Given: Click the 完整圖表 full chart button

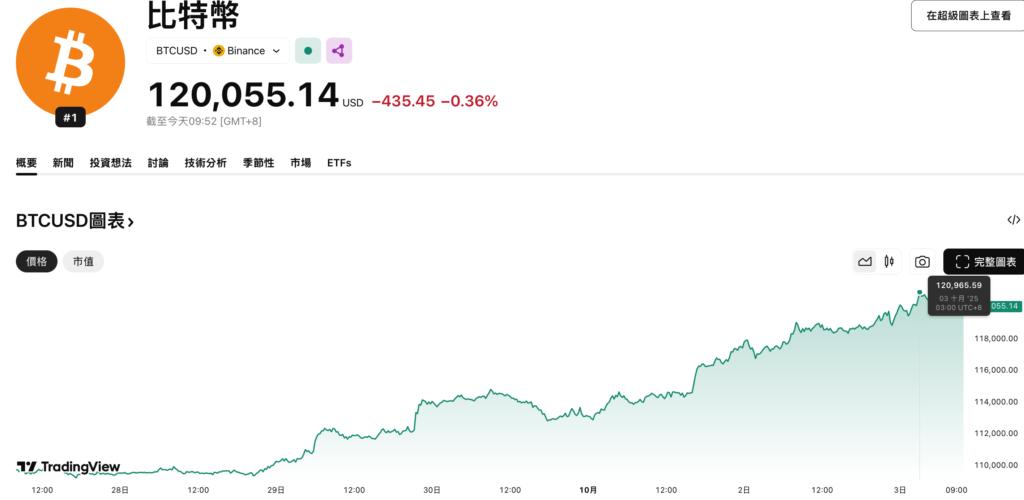Looking at the screenshot, I should 984,262.
